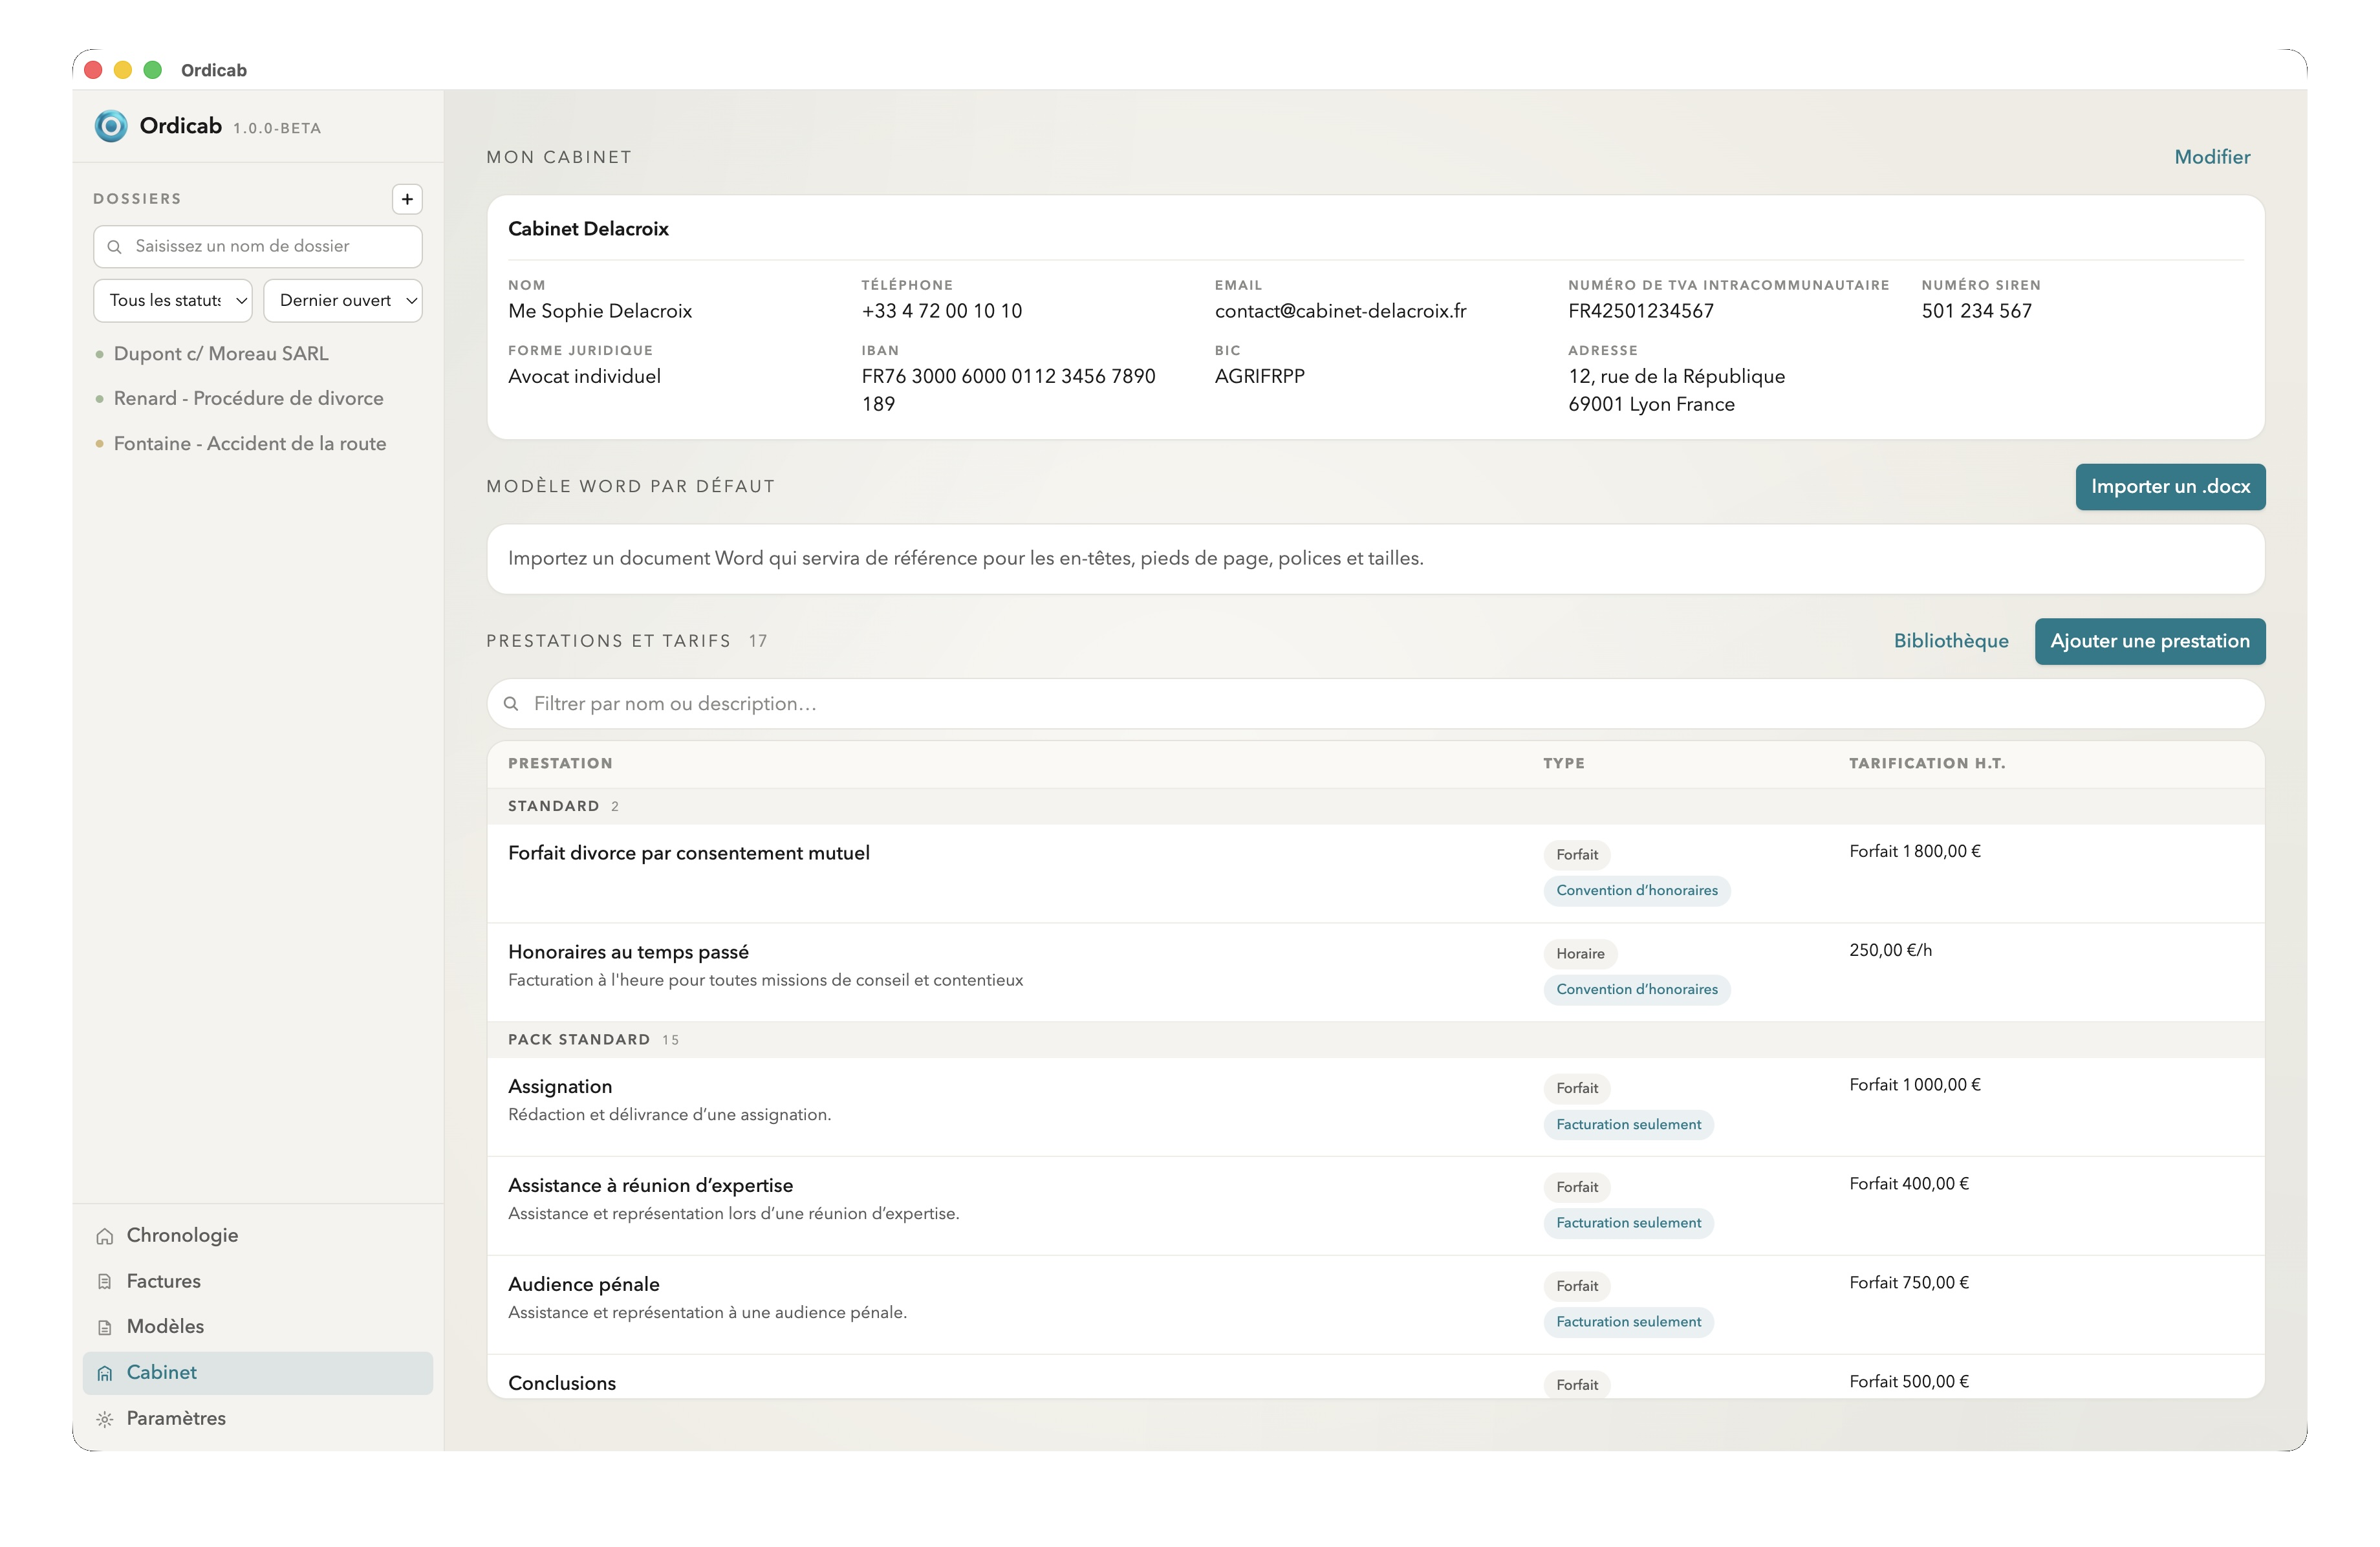This screenshot has width=2380, height=1547.
Task: Click the Horaire type tag
Action: 1580,954
